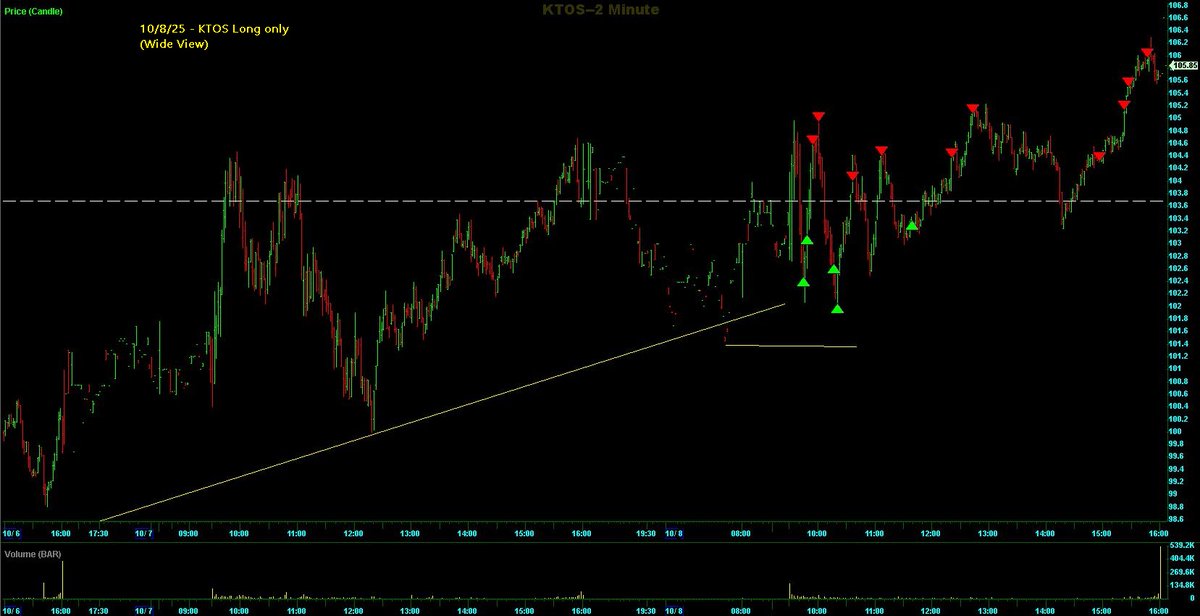Click the 101.4 price axis label
Screen dimensions: 1200x616
coord(1180,343)
